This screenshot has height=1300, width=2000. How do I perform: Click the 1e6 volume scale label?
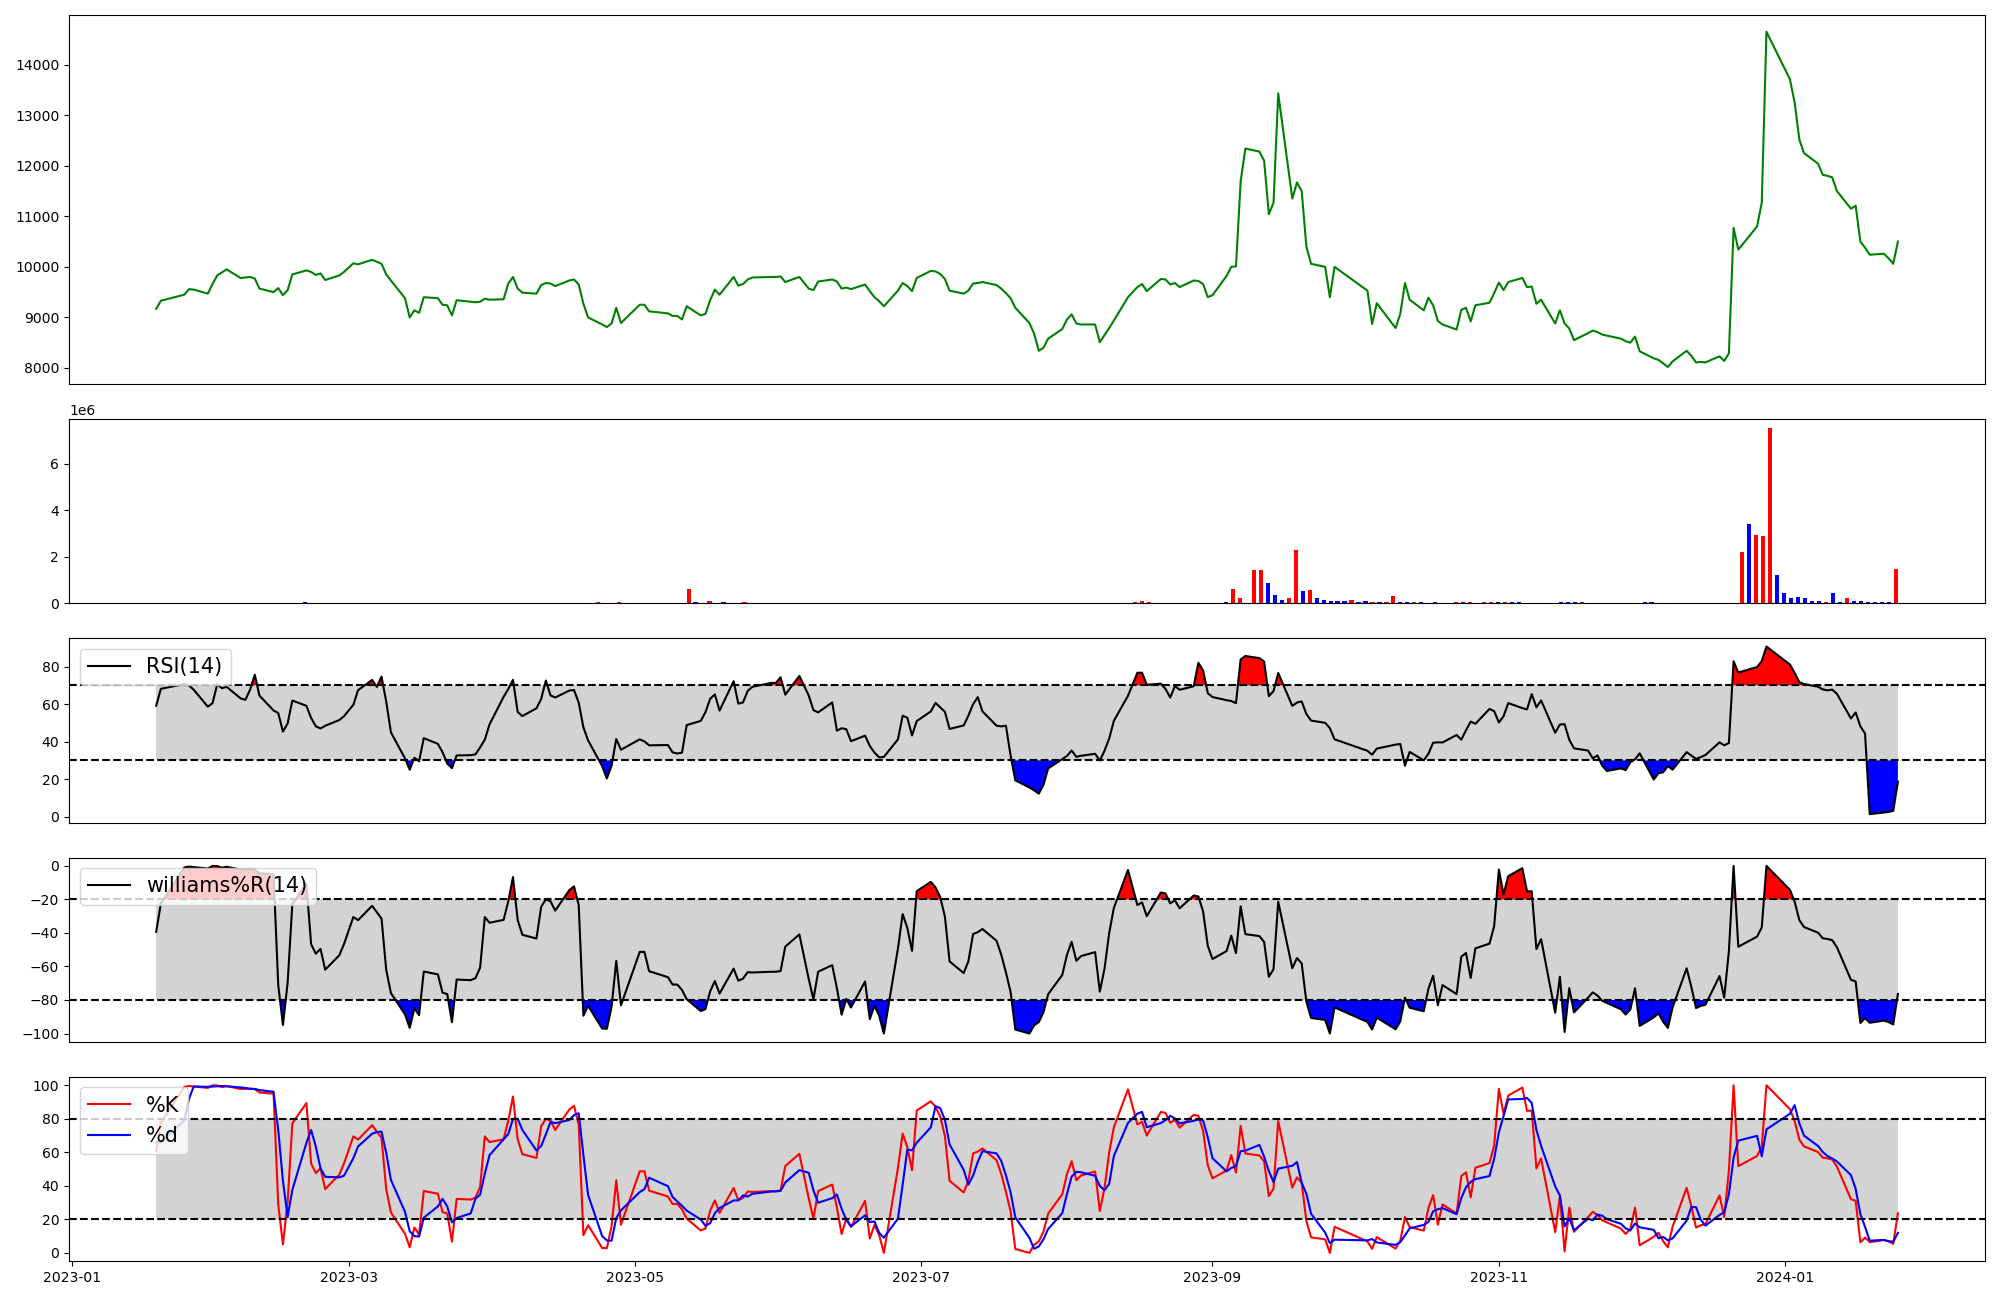click(82, 411)
